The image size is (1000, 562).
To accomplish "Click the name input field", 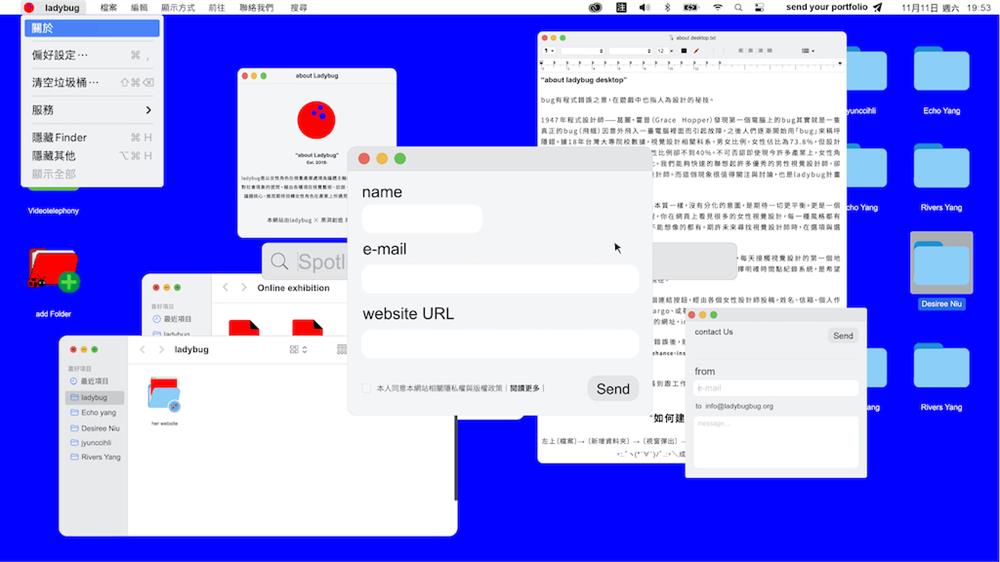I will (422, 218).
